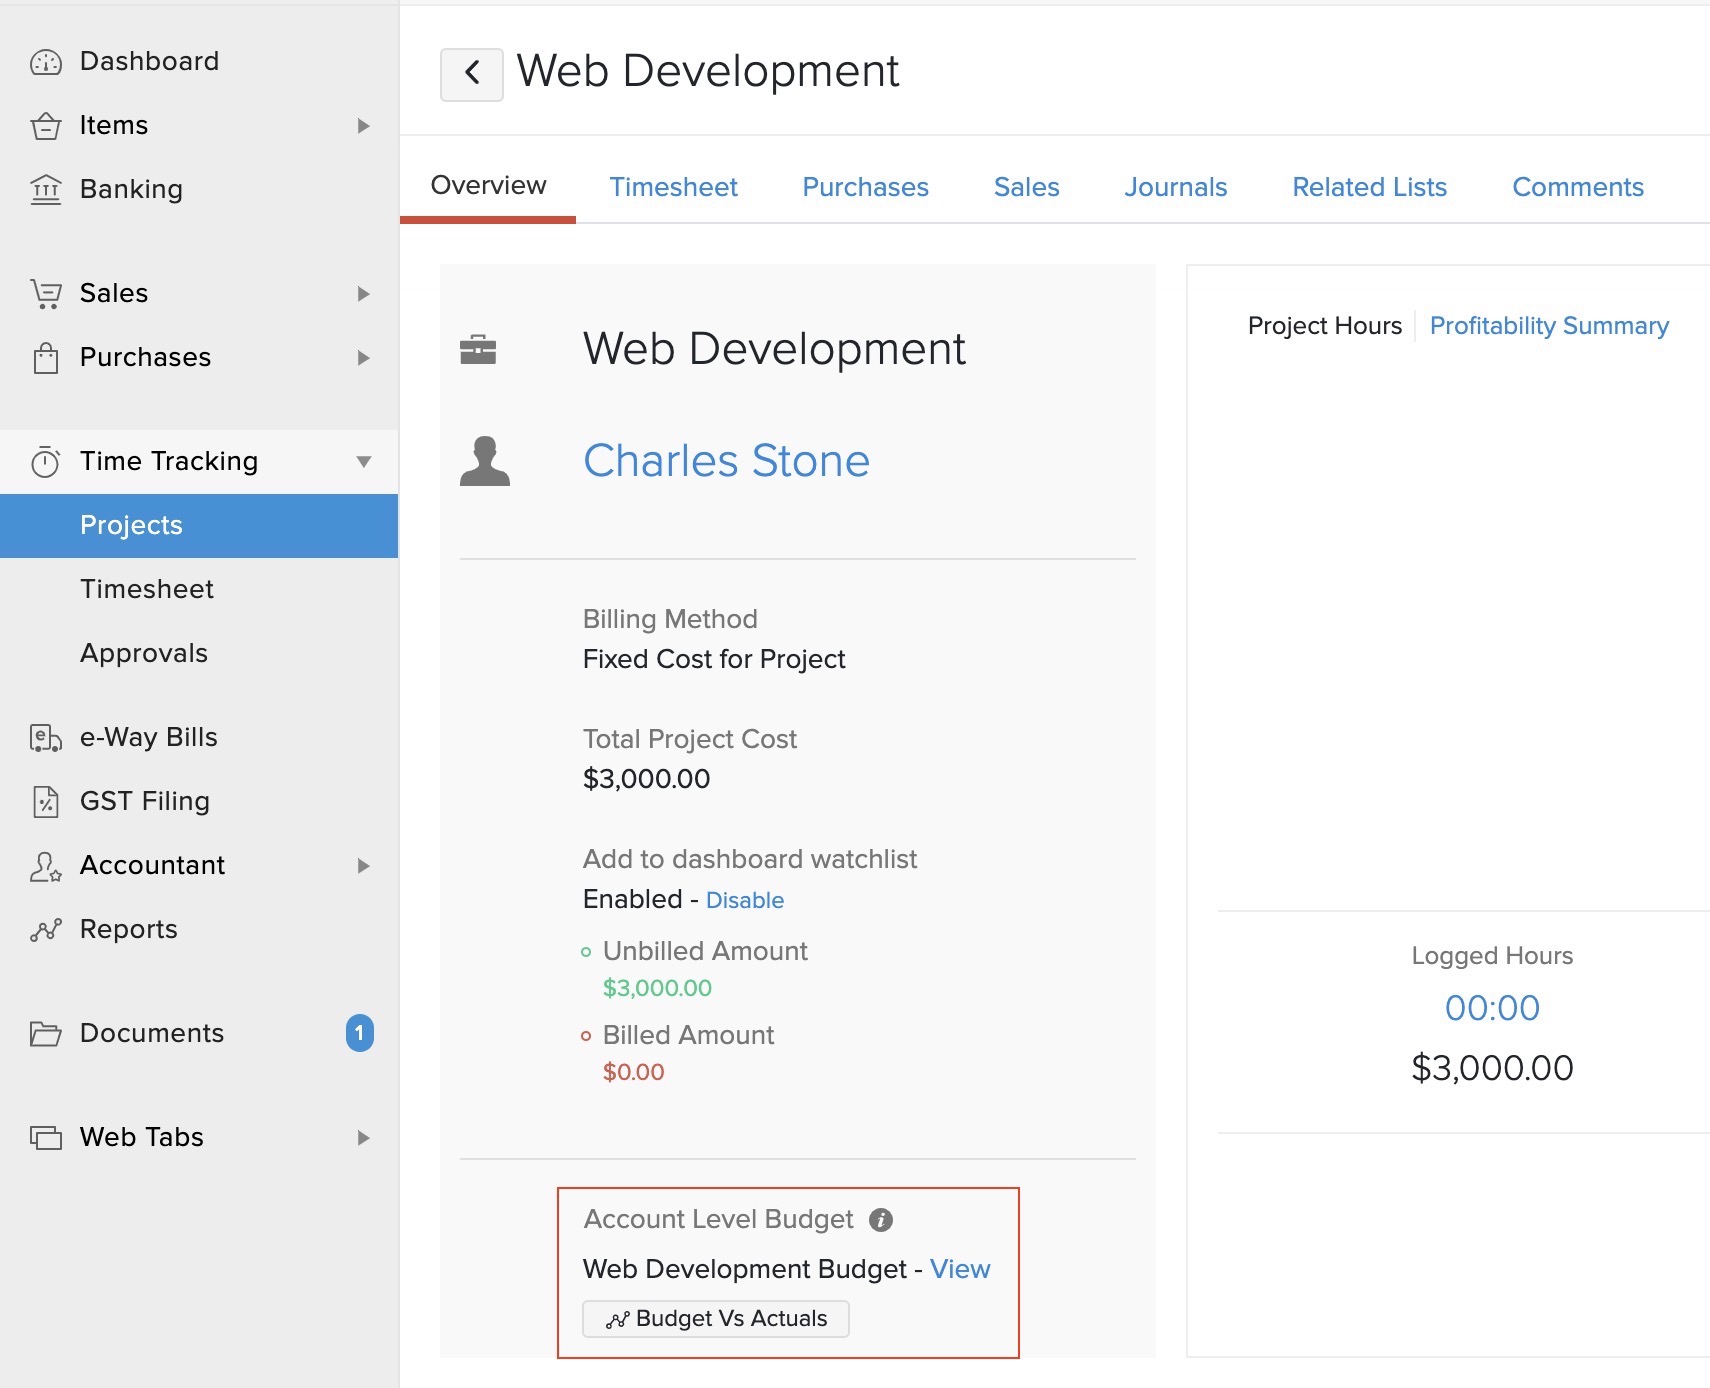
Task: Click the Account Level Budget info icon
Action: click(x=880, y=1220)
